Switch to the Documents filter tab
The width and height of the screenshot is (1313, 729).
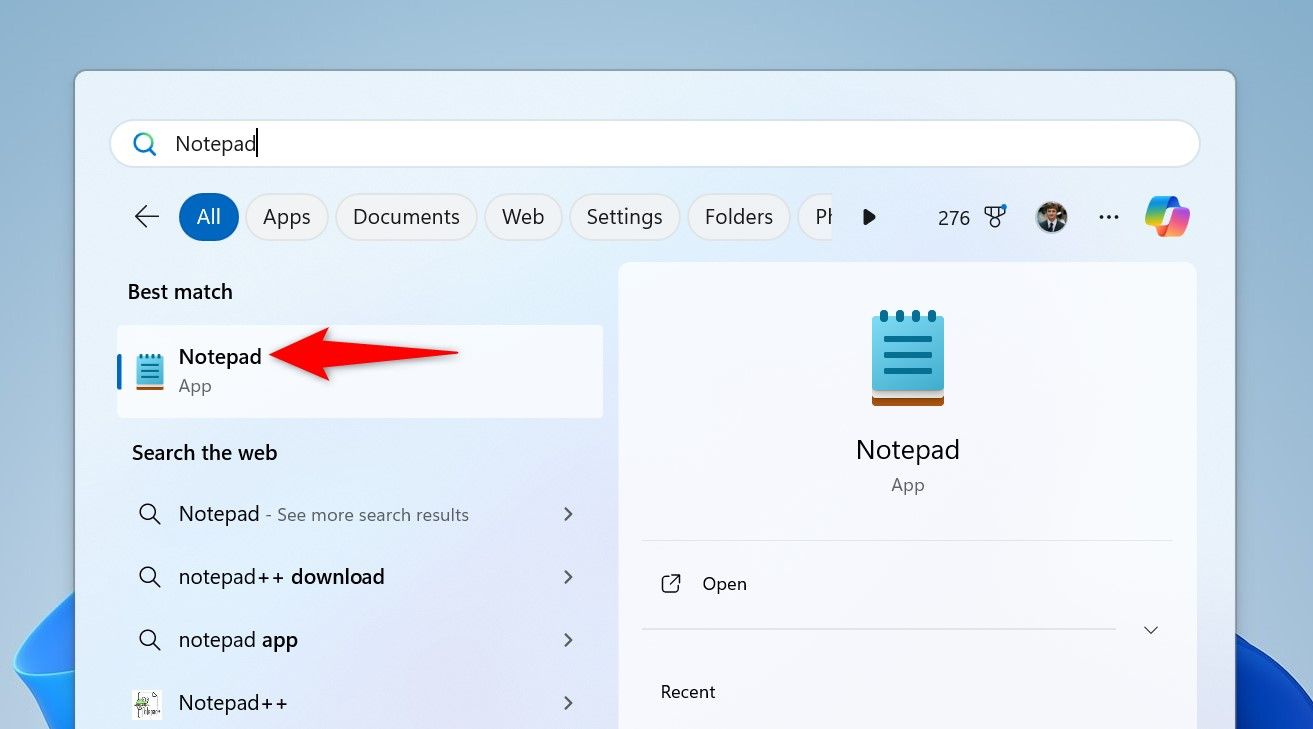(406, 217)
